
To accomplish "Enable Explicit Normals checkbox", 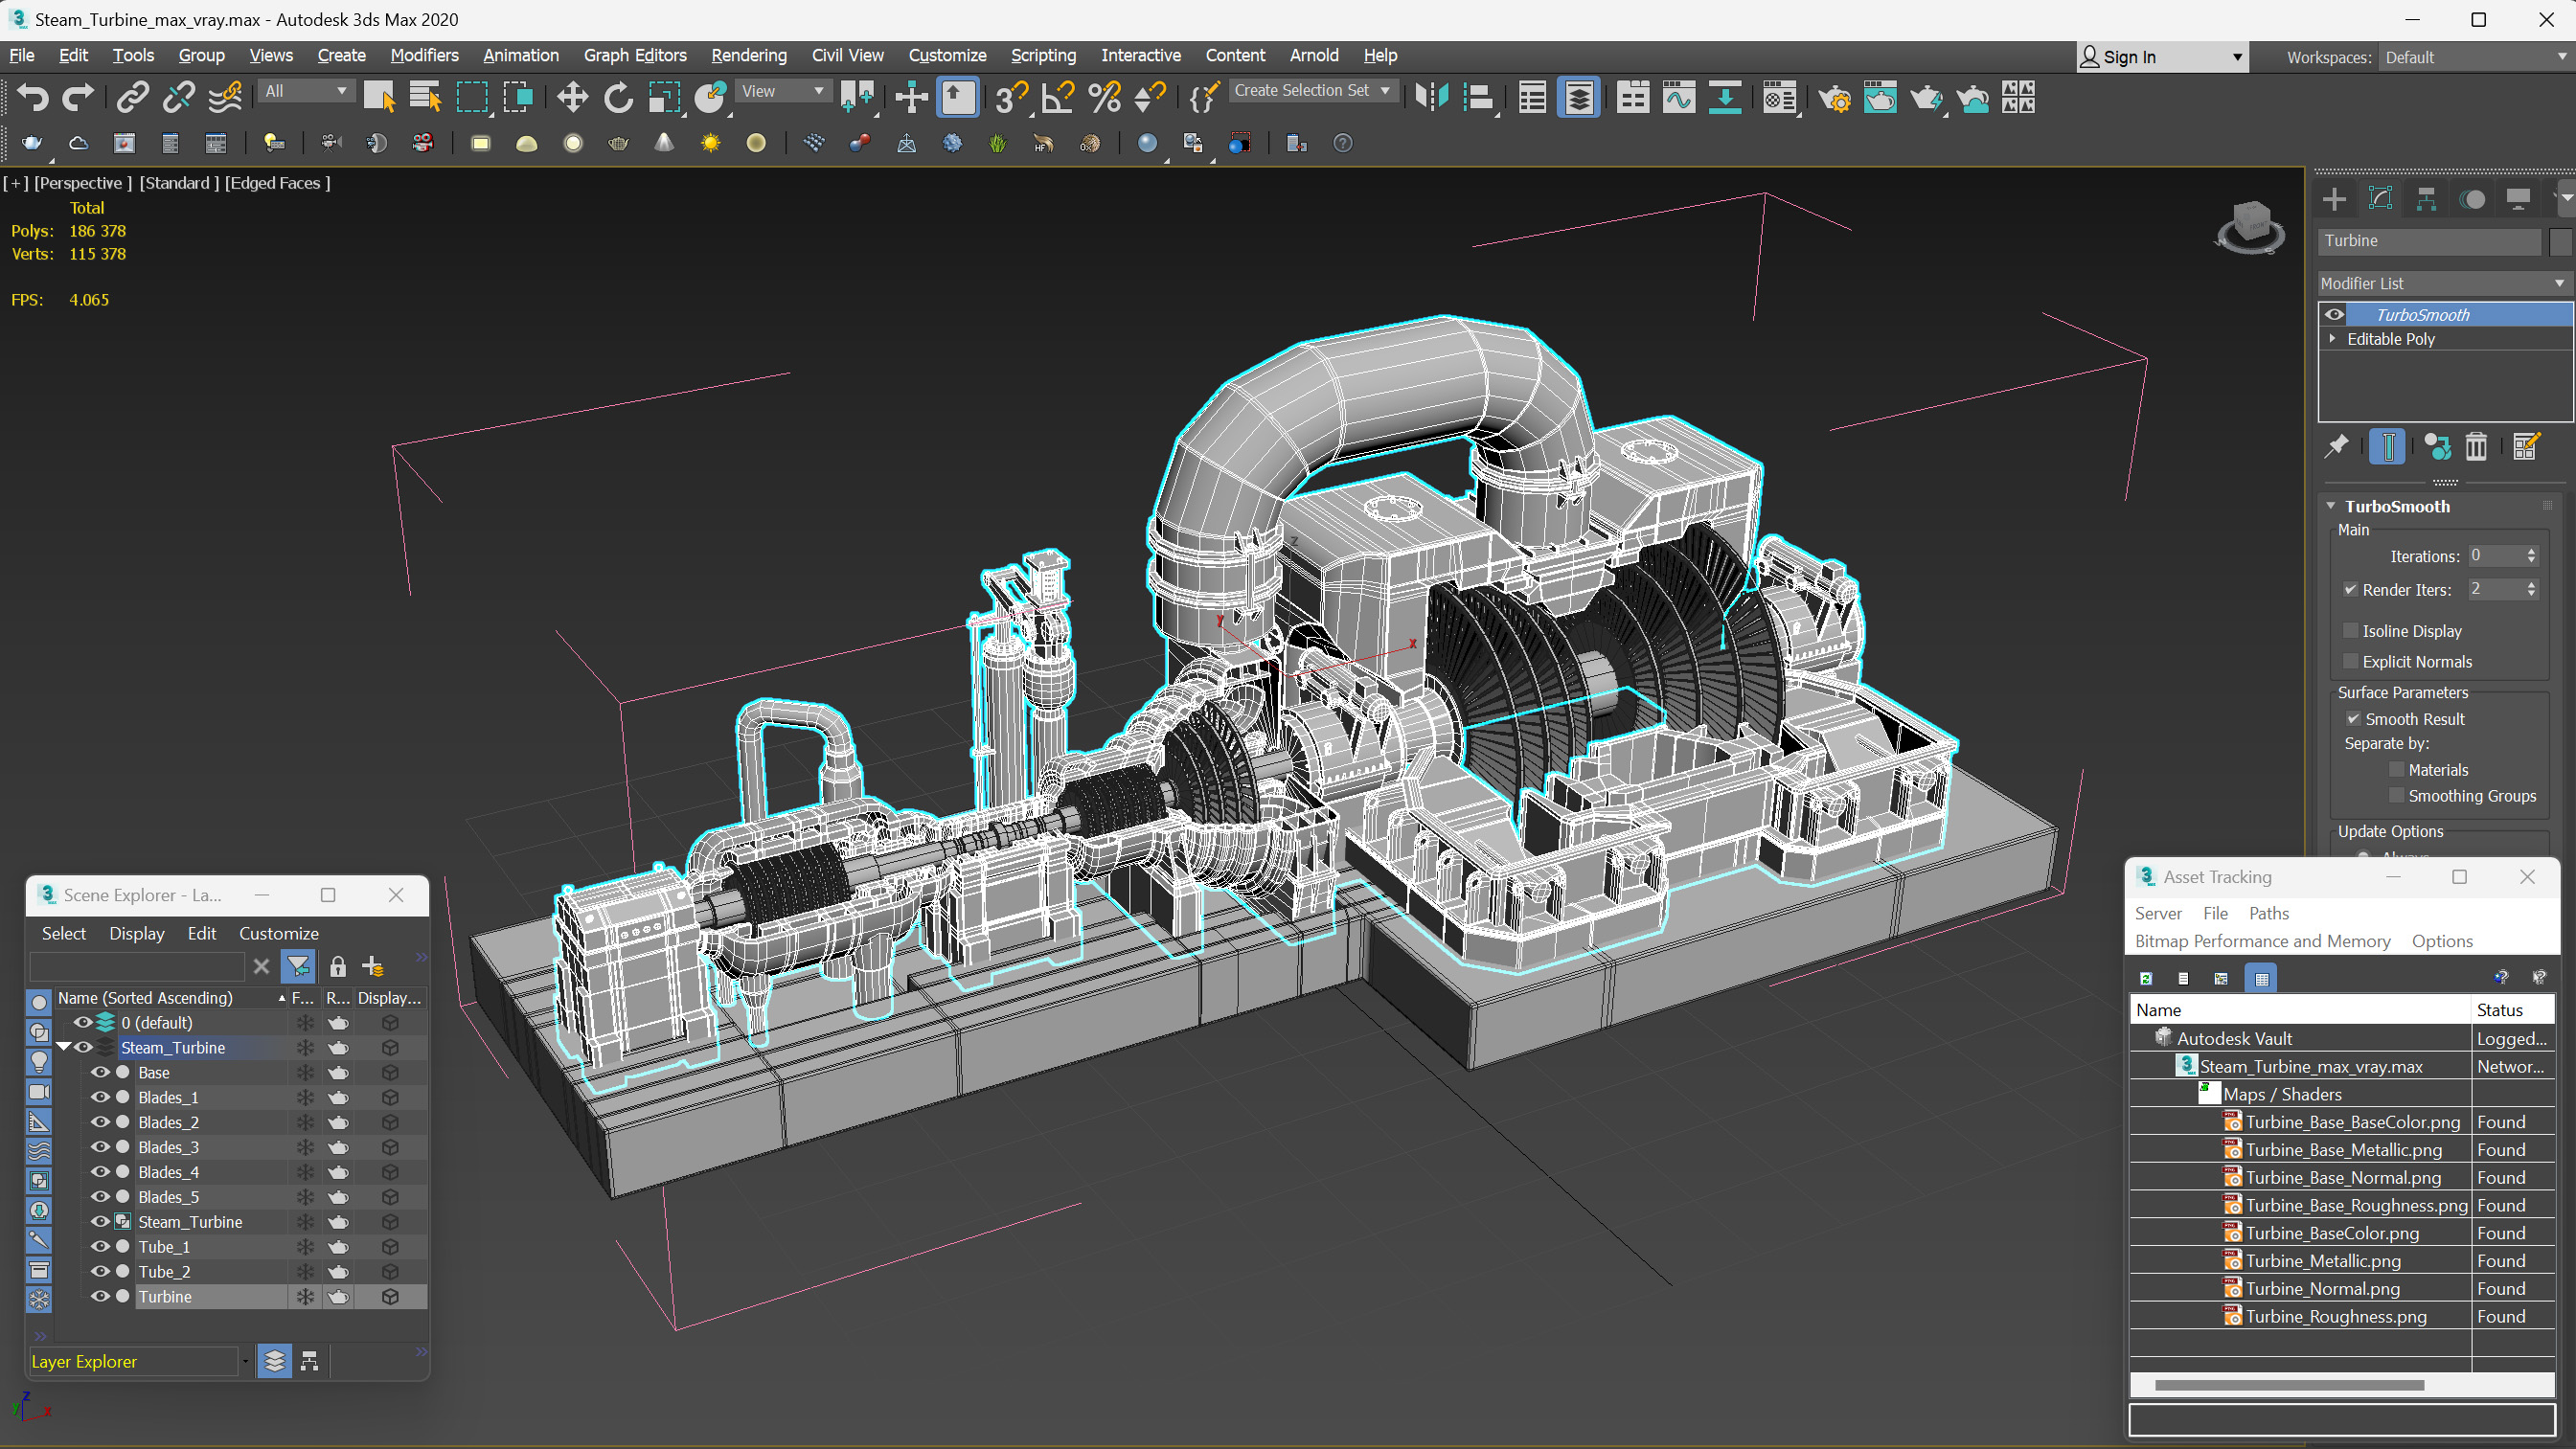I will 2350,662.
